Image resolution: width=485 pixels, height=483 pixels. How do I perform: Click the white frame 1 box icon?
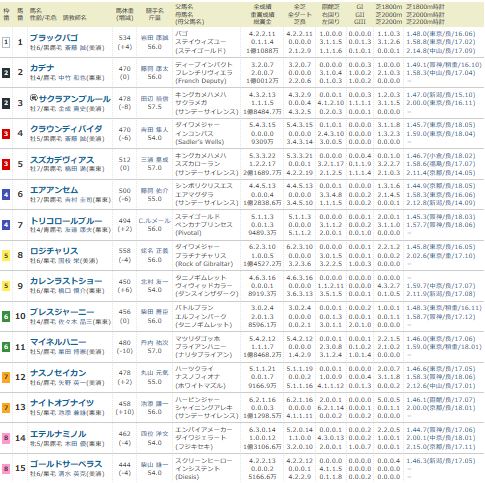6,42
